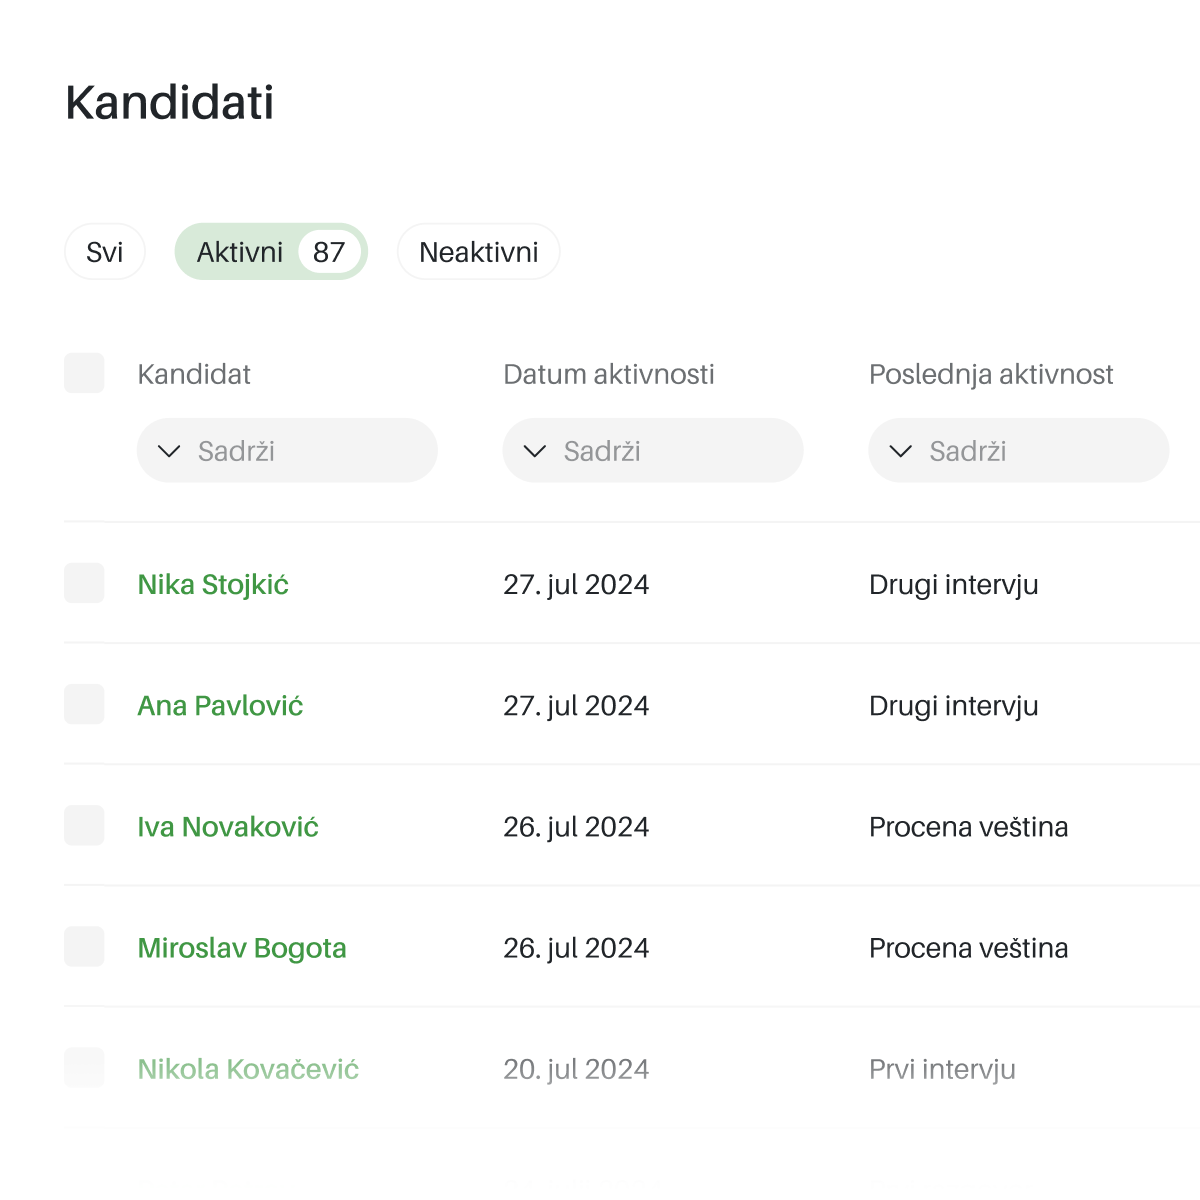
Task: Mark the Miroslav Bogota checkbox
Action: coord(84,947)
